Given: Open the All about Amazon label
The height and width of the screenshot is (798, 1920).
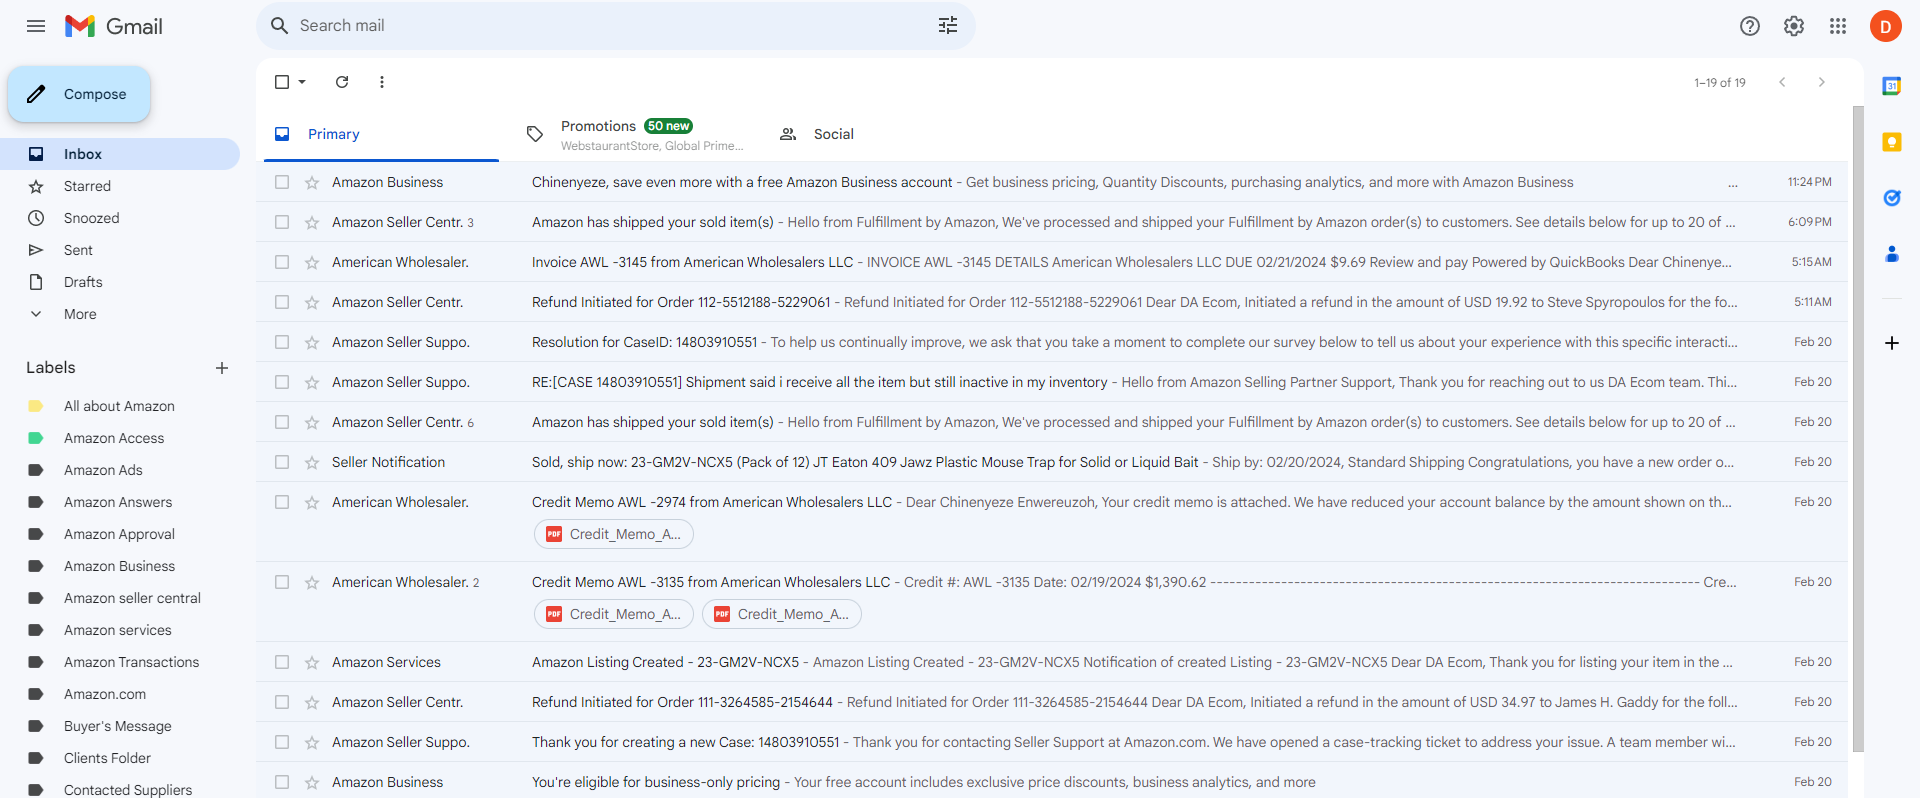Looking at the screenshot, I should tap(120, 406).
